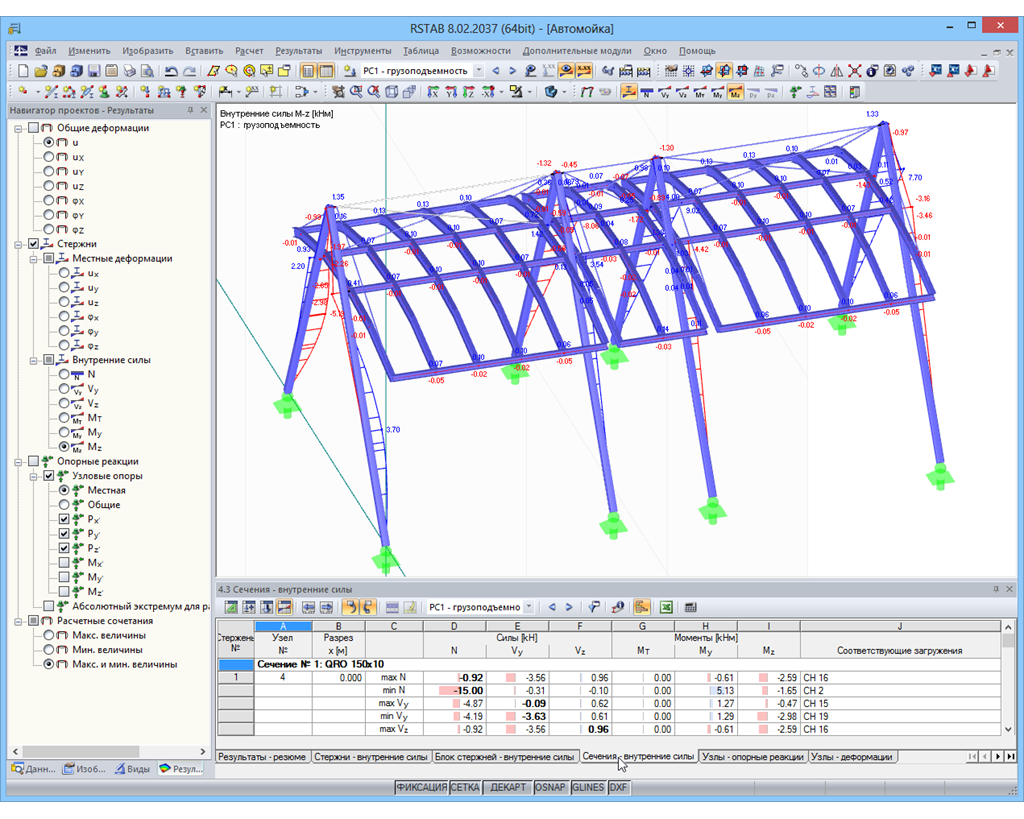1024x819 pixels.
Task: Open the PC1 dropdown in table toolbar
Action: tap(529, 607)
